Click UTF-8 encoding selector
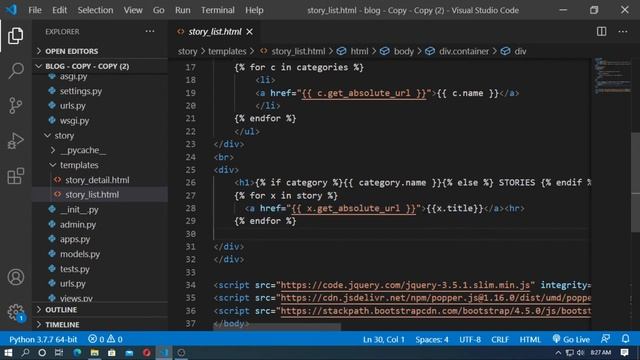The width and height of the screenshot is (640, 360). 470,339
